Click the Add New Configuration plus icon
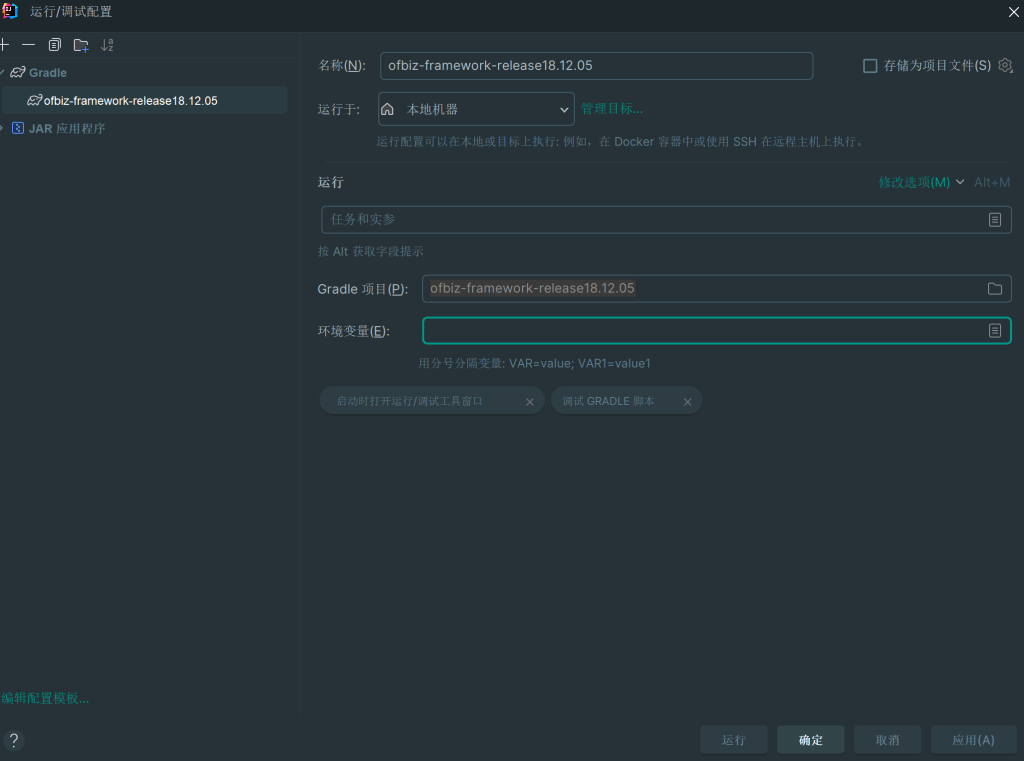 pos(4,44)
